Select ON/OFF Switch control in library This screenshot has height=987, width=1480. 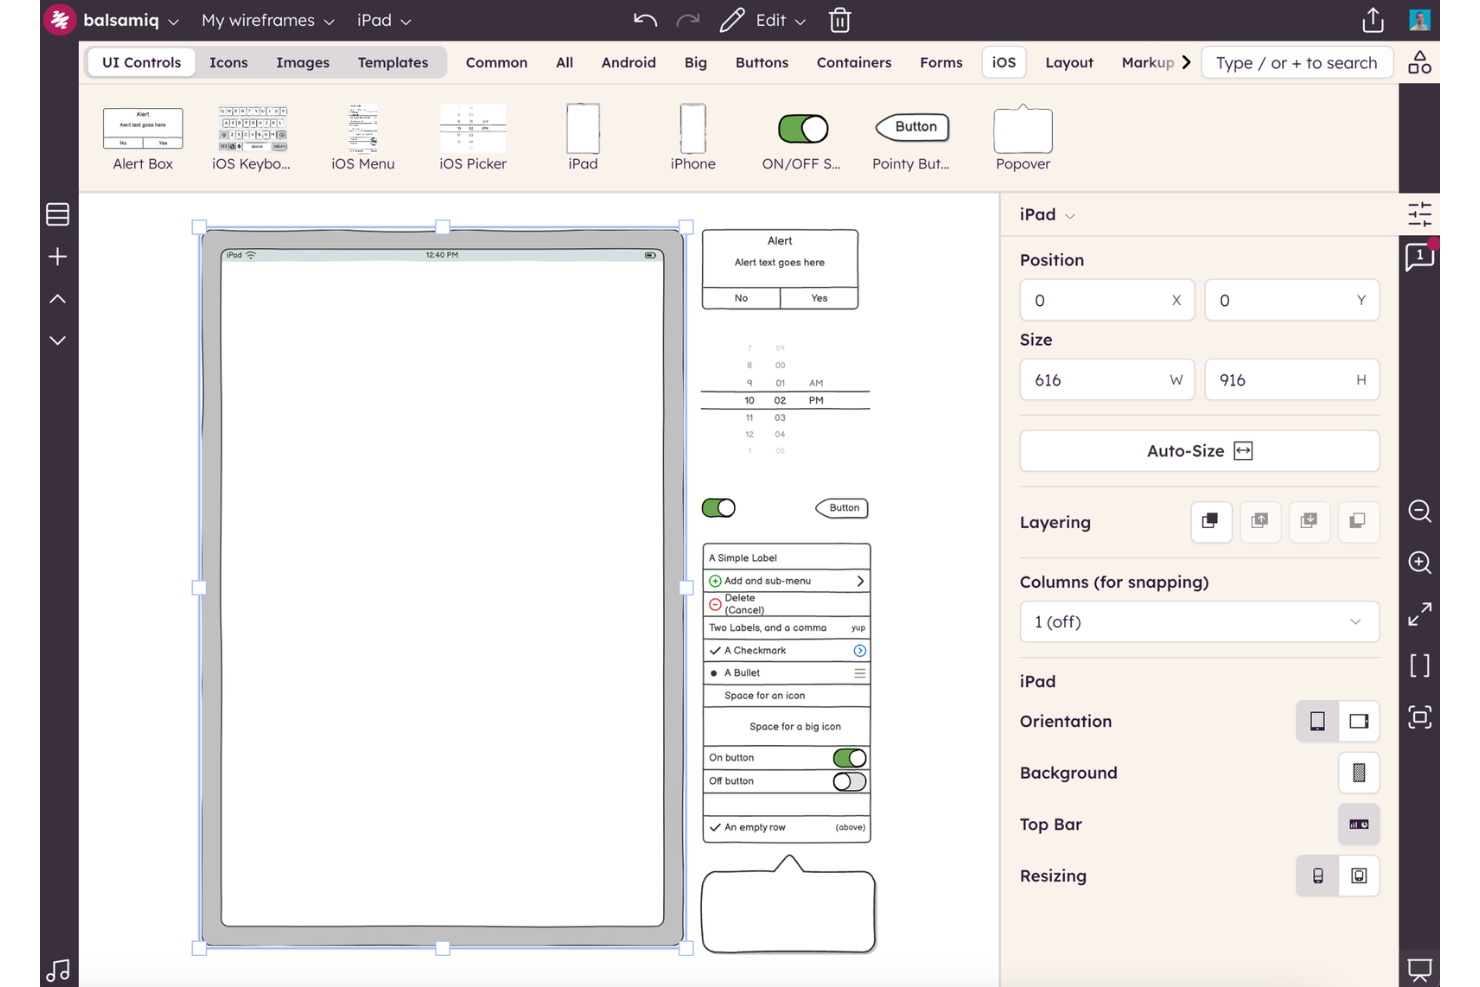(x=802, y=138)
